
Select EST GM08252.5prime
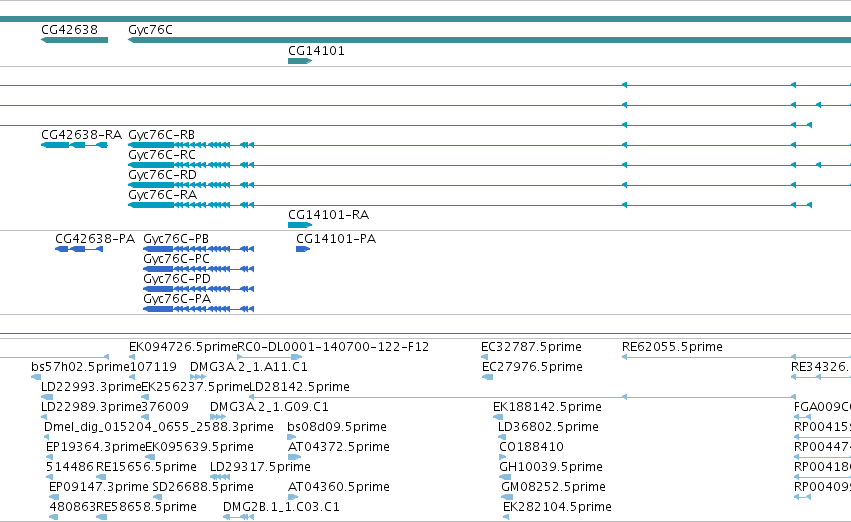553,487
